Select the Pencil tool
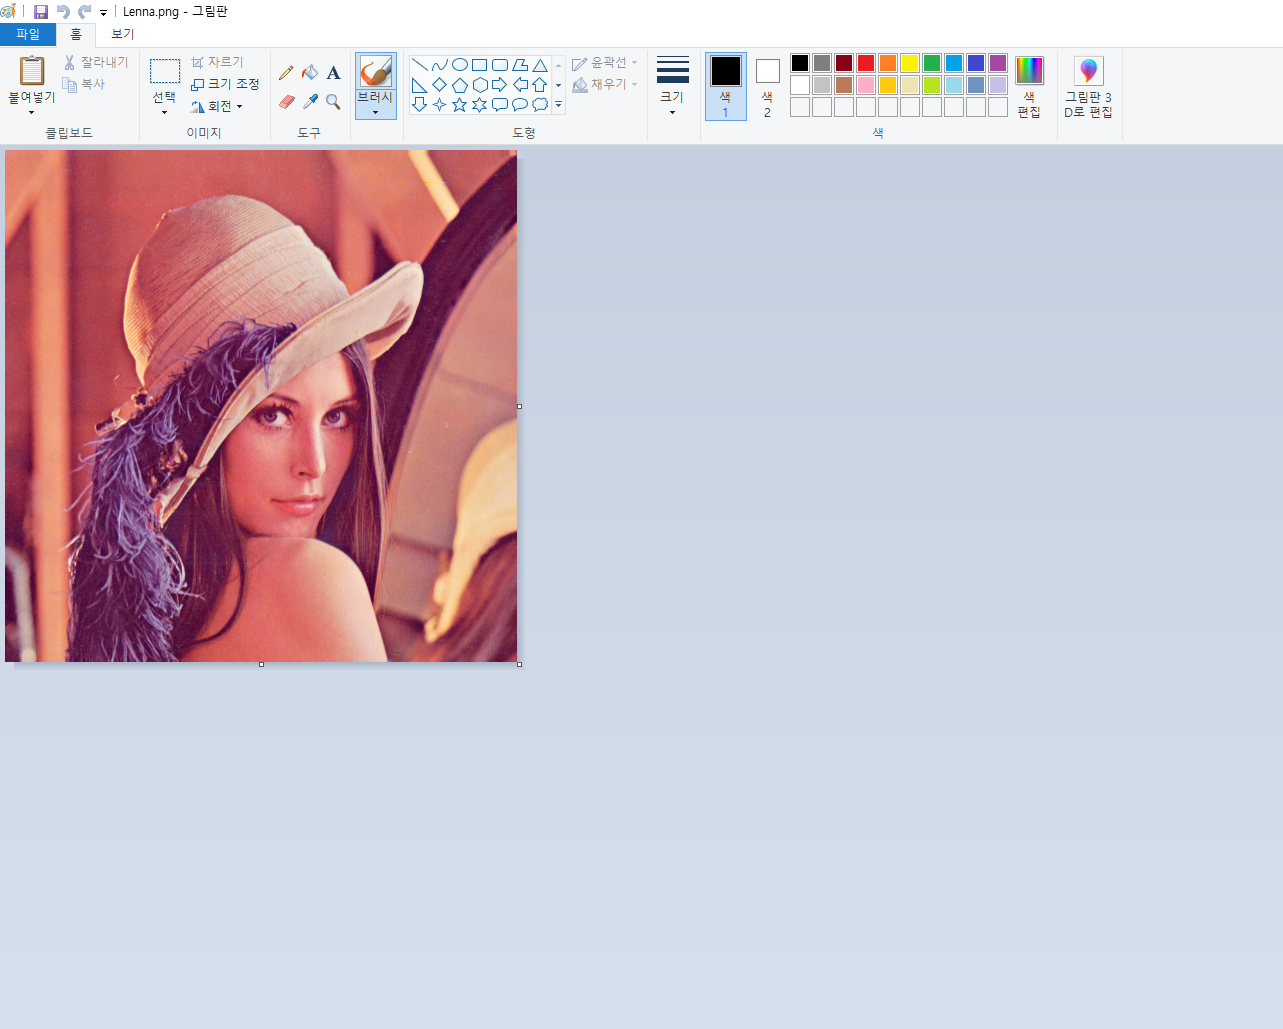This screenshot has width=1283, height=1029. 286,72
